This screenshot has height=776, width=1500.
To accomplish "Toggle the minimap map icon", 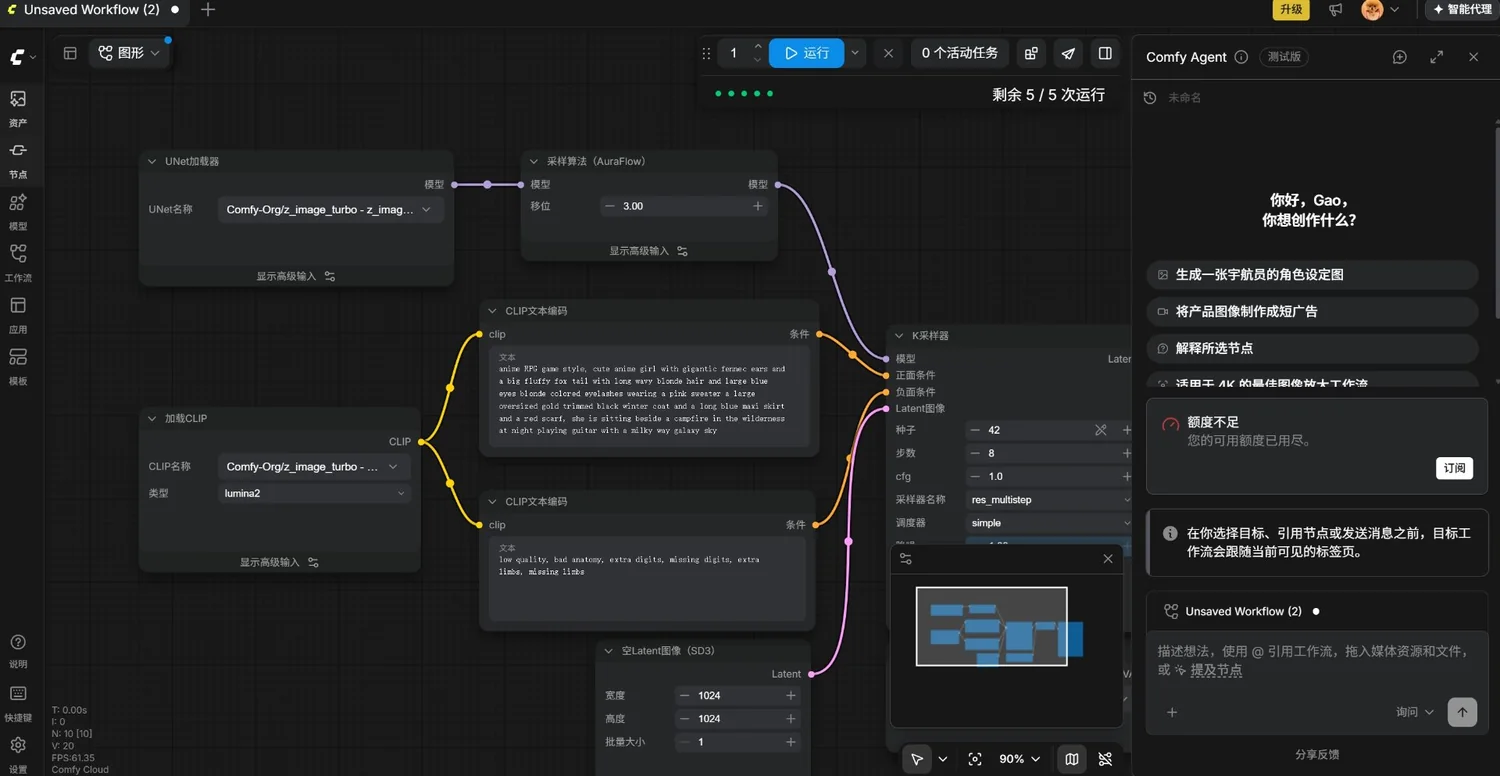I will coord(1071,759).
